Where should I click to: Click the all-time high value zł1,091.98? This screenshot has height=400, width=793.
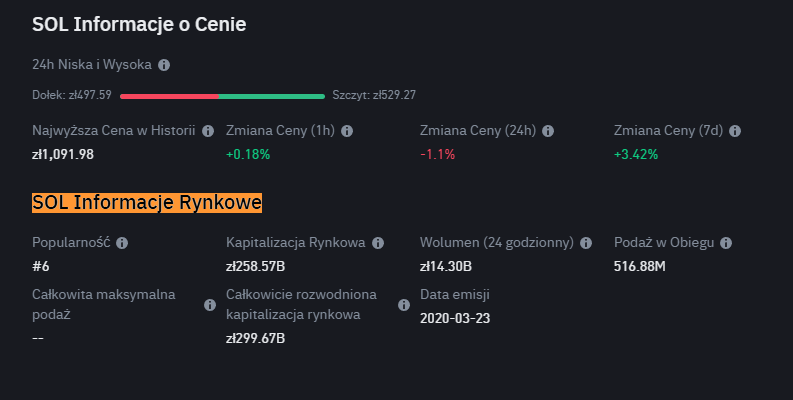tap(63, 154)
